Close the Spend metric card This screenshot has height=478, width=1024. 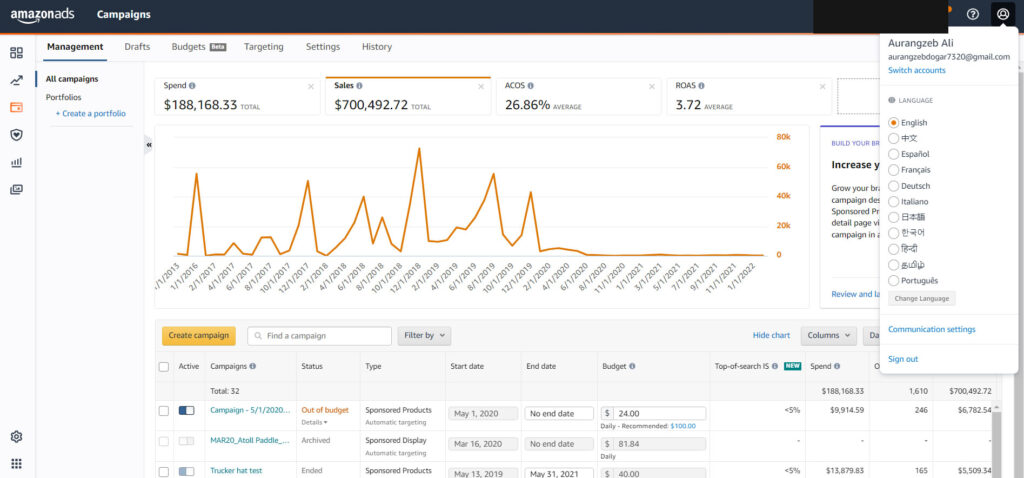pyautogui.click(x=311, y=86)
